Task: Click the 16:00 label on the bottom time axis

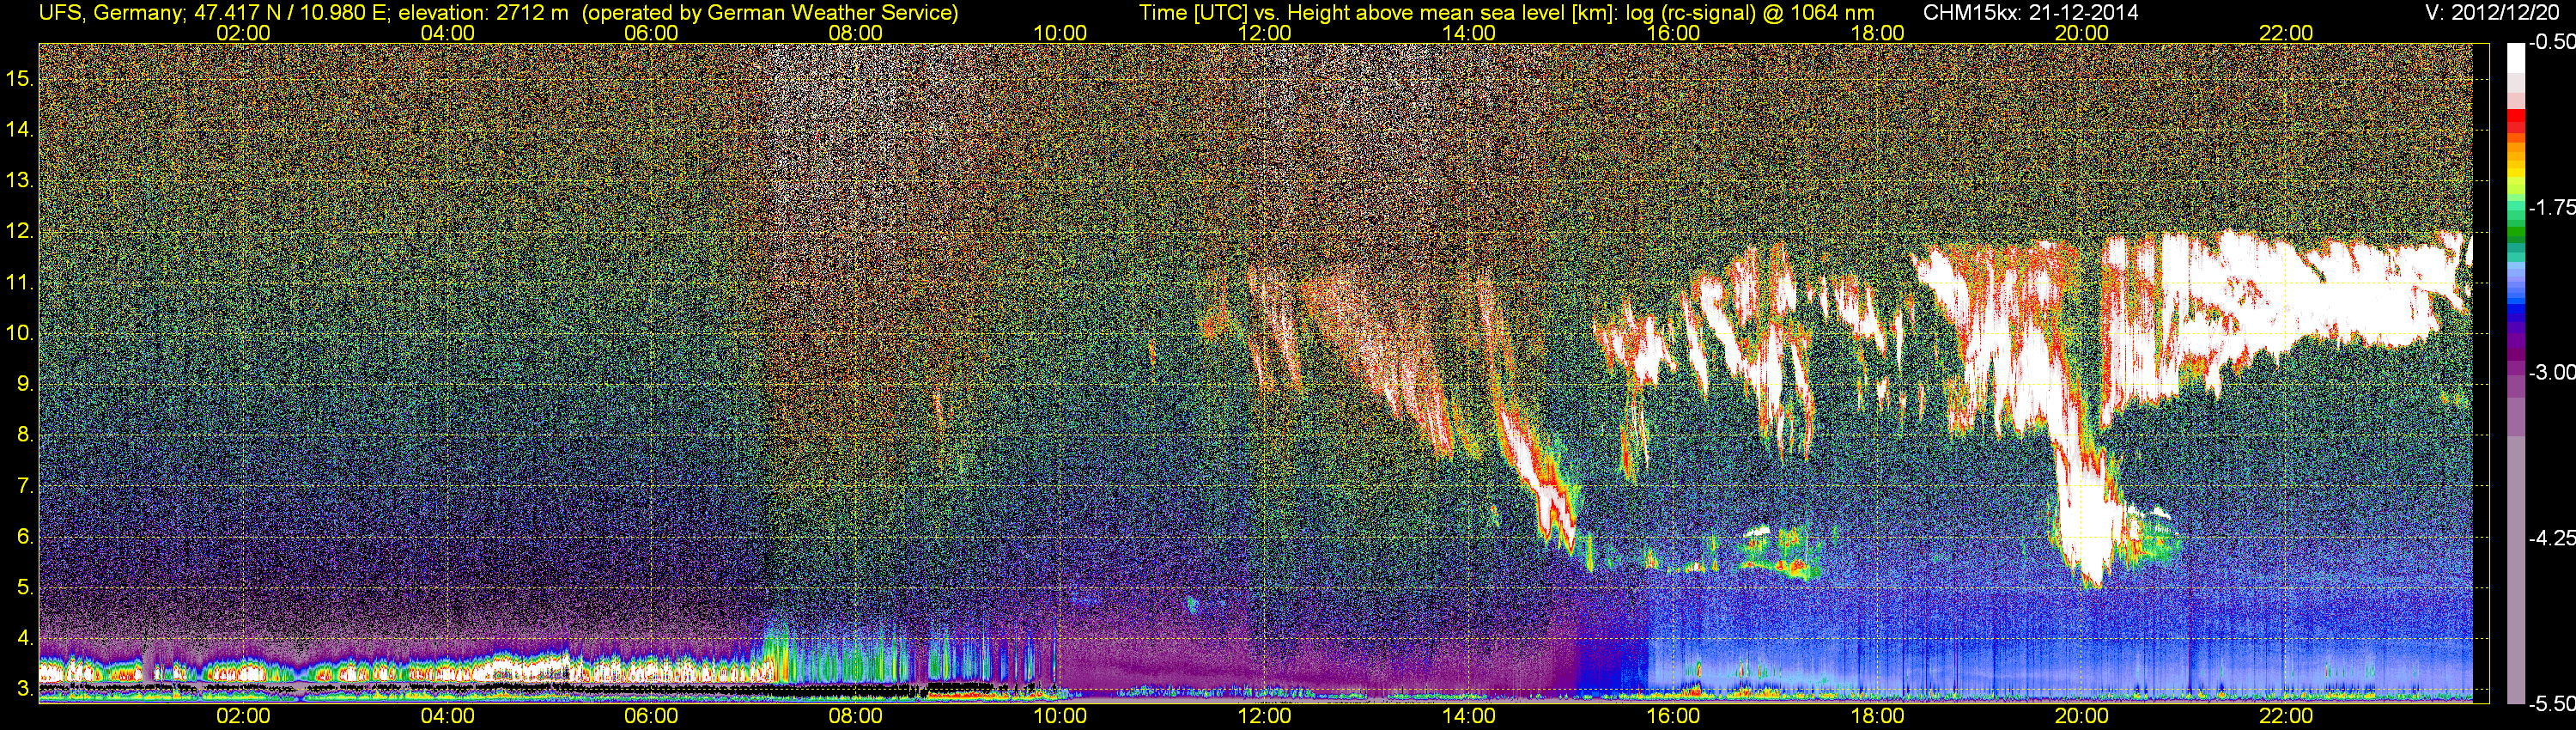Action: coord(1673,716)
